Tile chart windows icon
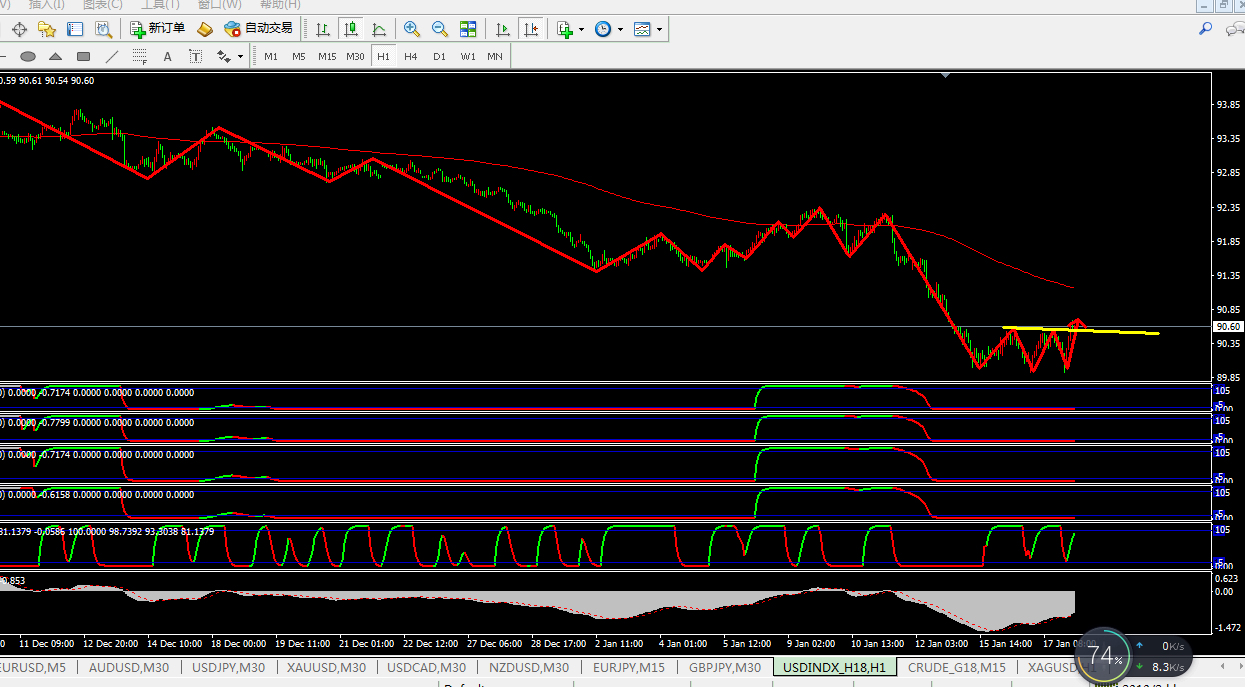Viewport: 1245px width, 687px height. 468,29
